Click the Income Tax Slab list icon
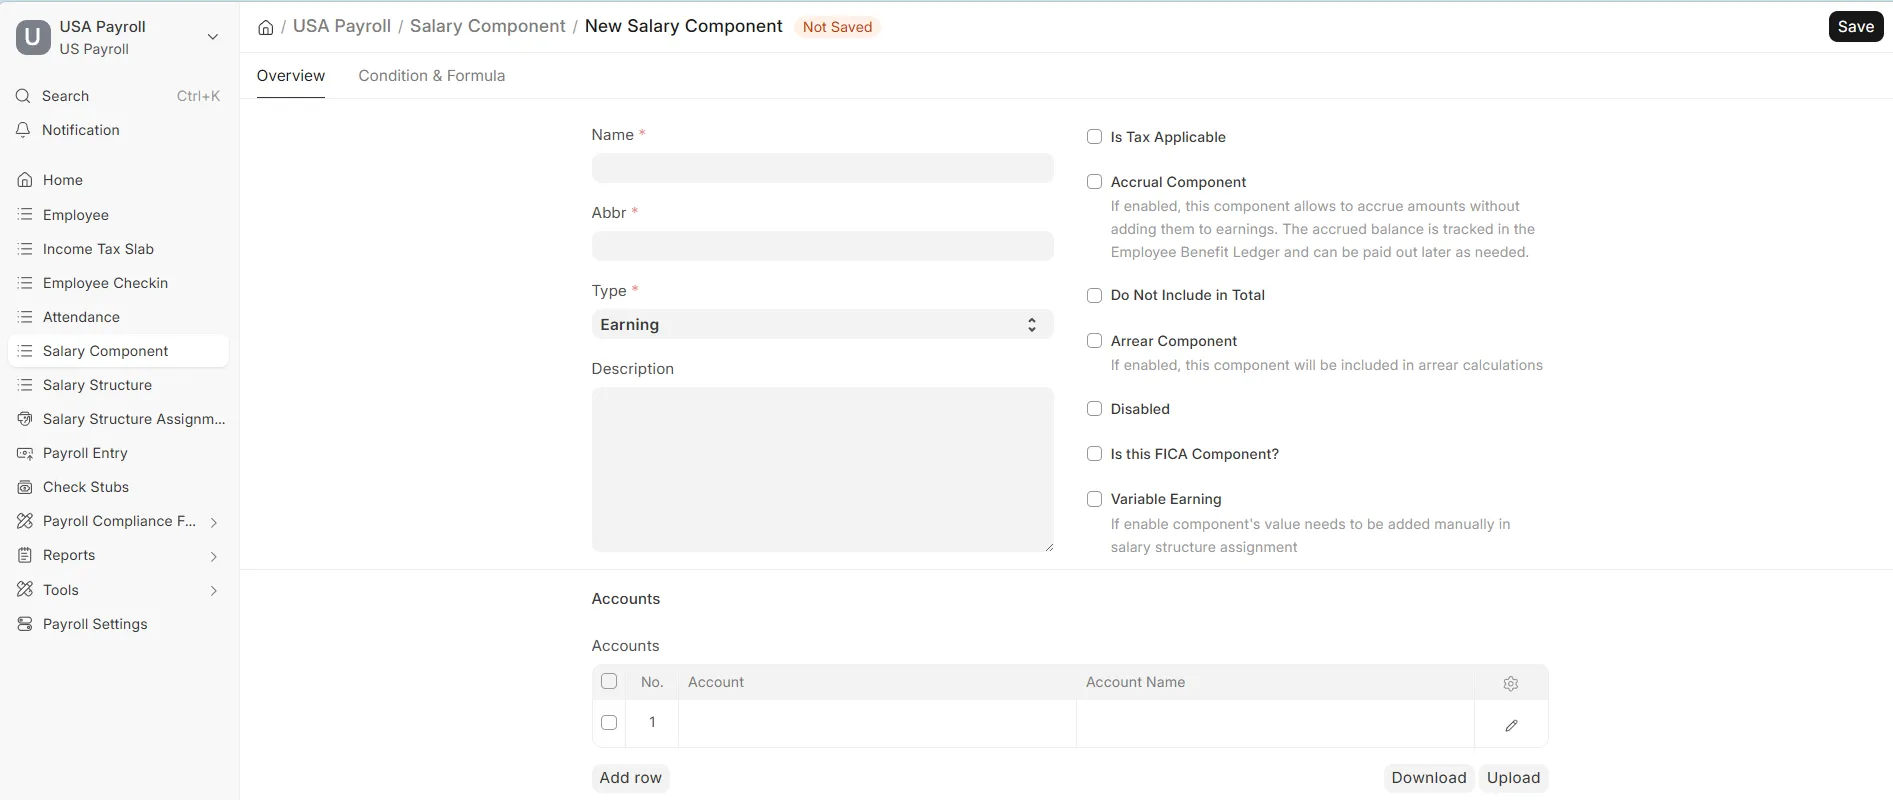The width and height of the screenshot is (1893, 800). click(x=25, y=249)
